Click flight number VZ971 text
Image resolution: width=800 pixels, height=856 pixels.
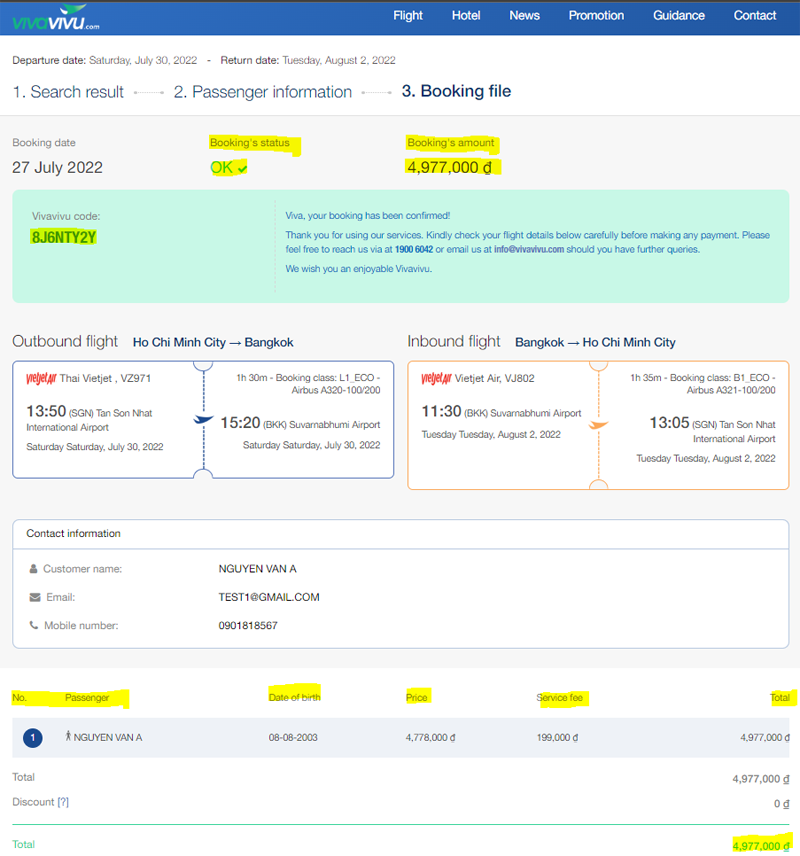point(135,378)
